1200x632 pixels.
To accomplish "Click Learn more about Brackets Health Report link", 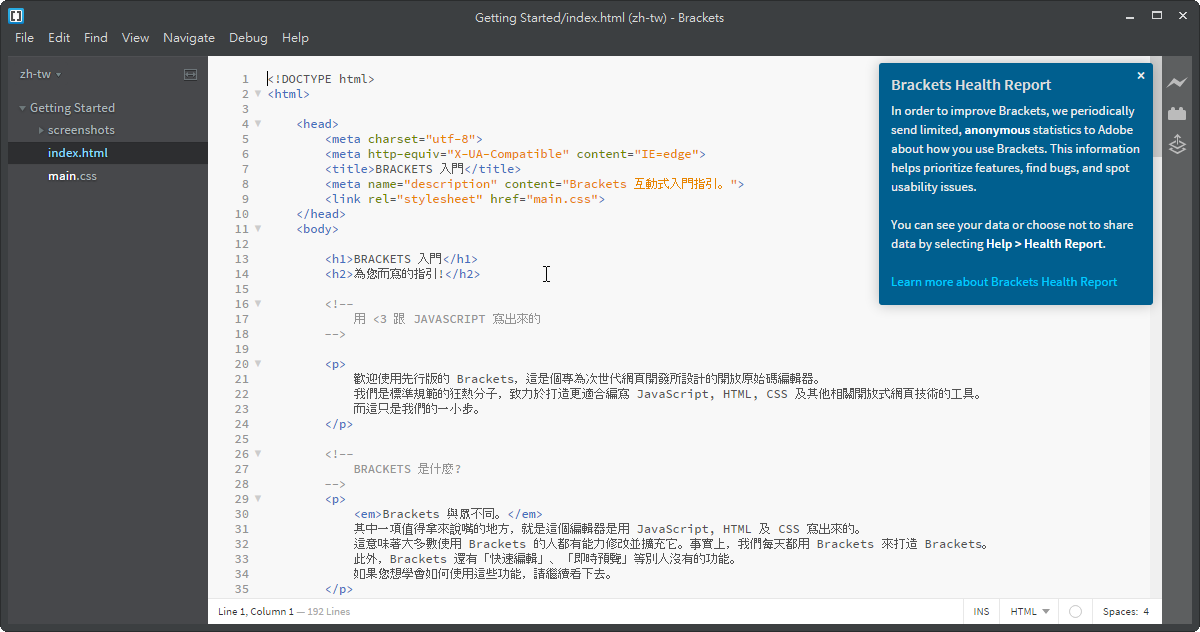I will click(x=1004, y=282).
